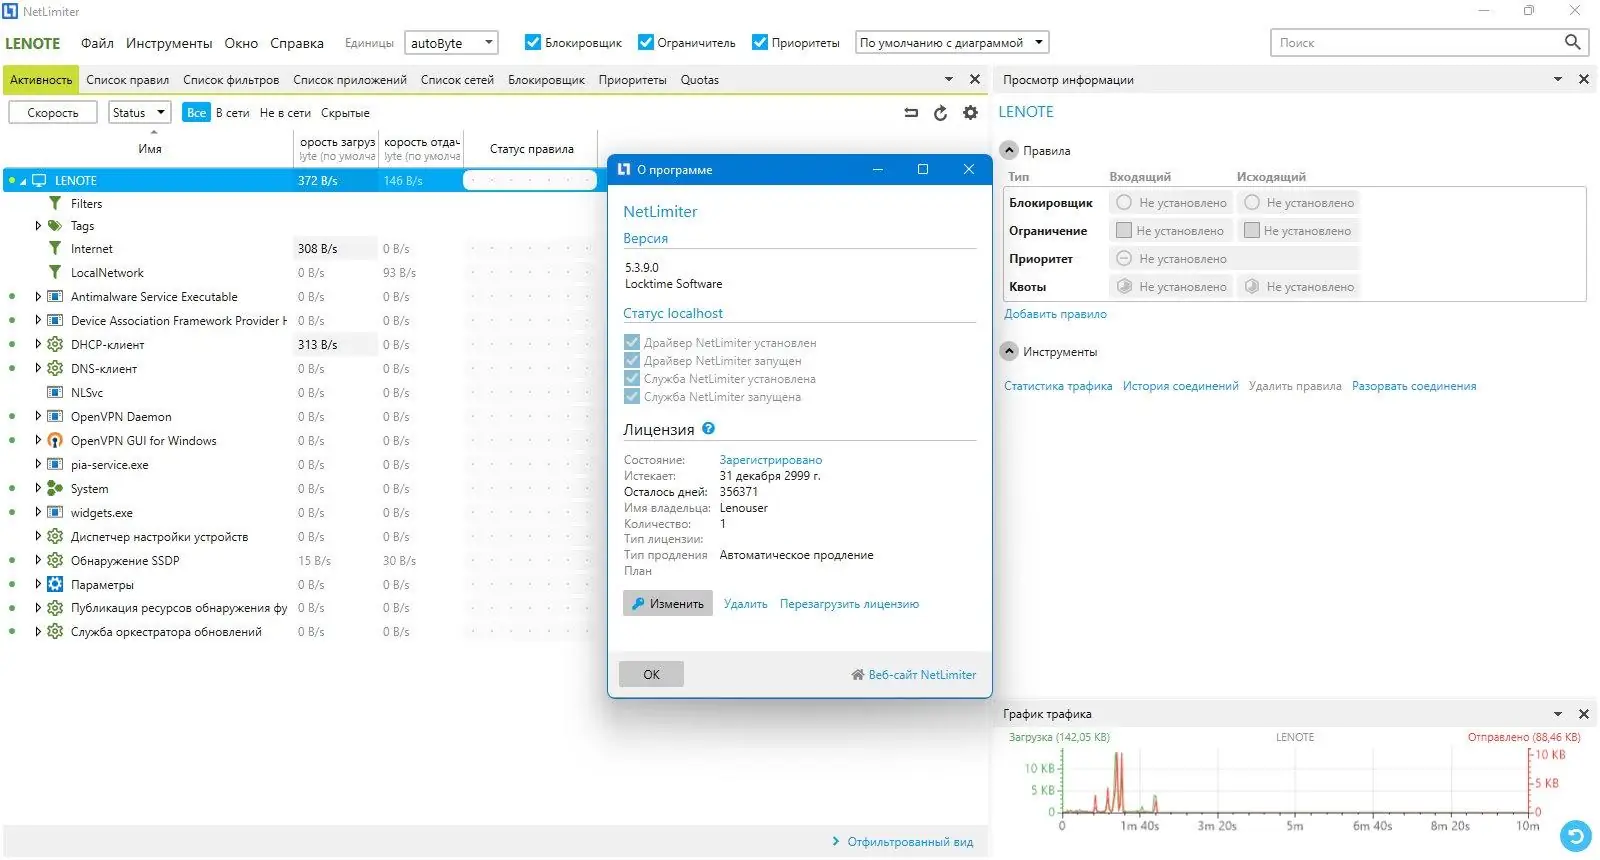Open the Инструменты menu in the menu bar
This screenshot has width=1600, height=860.
[169, 43]
